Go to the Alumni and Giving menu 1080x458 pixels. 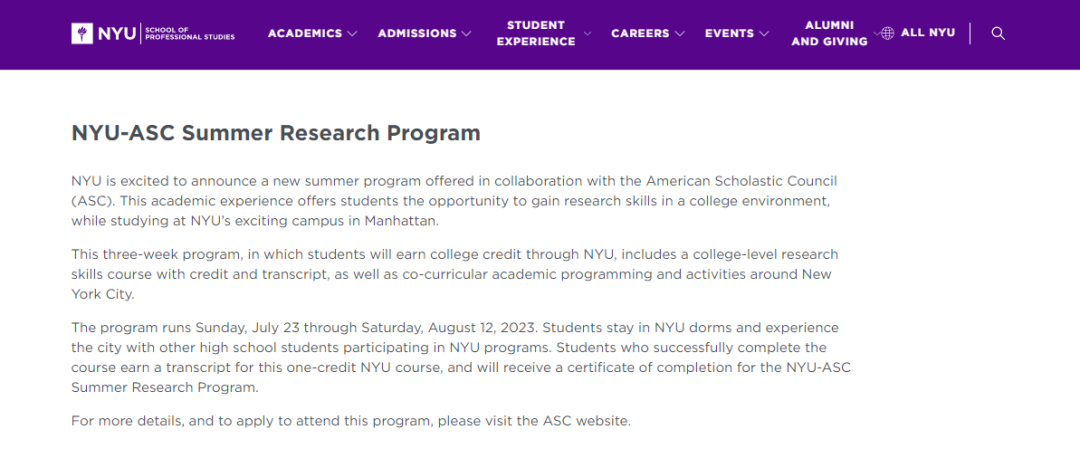(829, 33)
